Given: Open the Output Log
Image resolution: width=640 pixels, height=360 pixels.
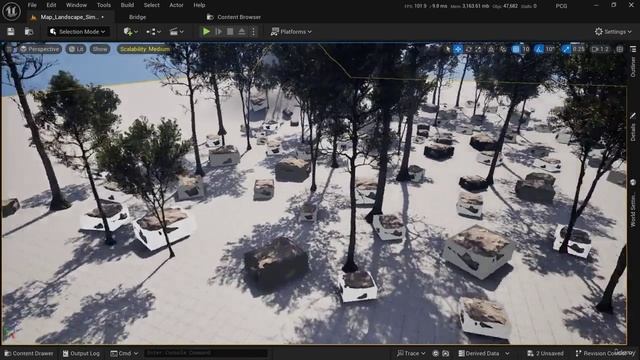Looking at the screenshot, I should pyautogui.click(x=81, y=353).
